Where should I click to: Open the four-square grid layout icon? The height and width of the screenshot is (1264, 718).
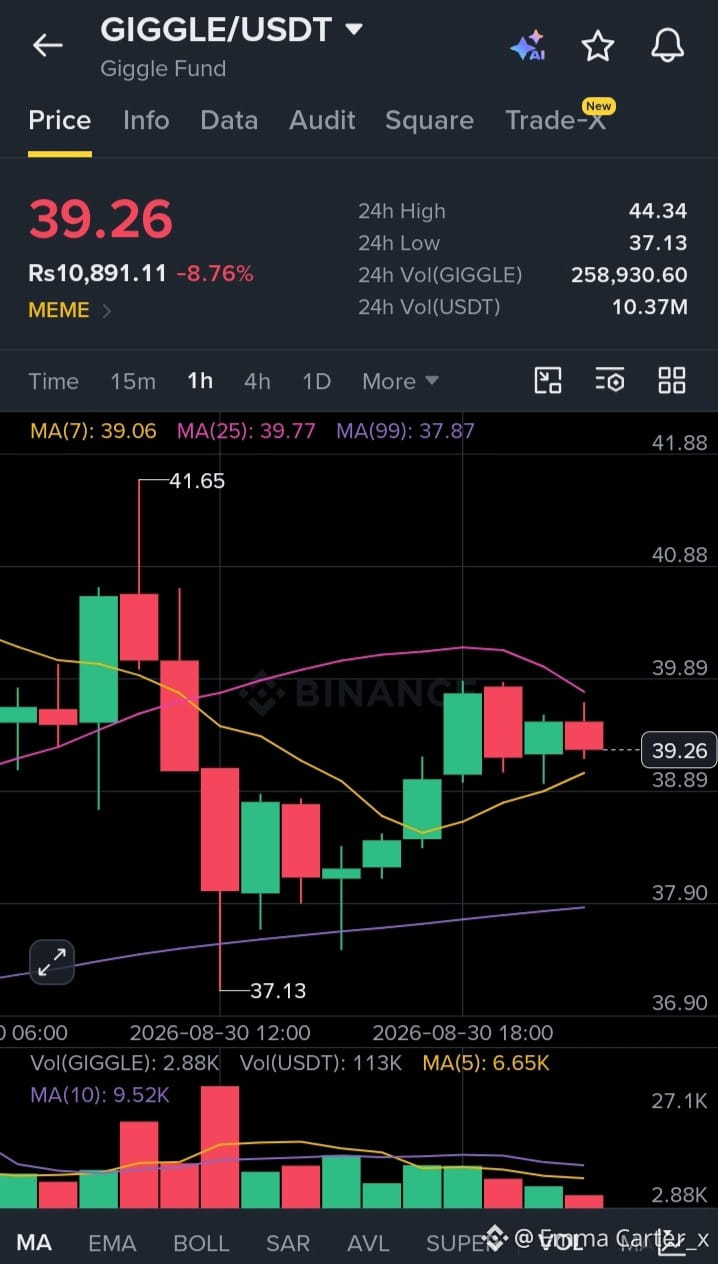672,380
